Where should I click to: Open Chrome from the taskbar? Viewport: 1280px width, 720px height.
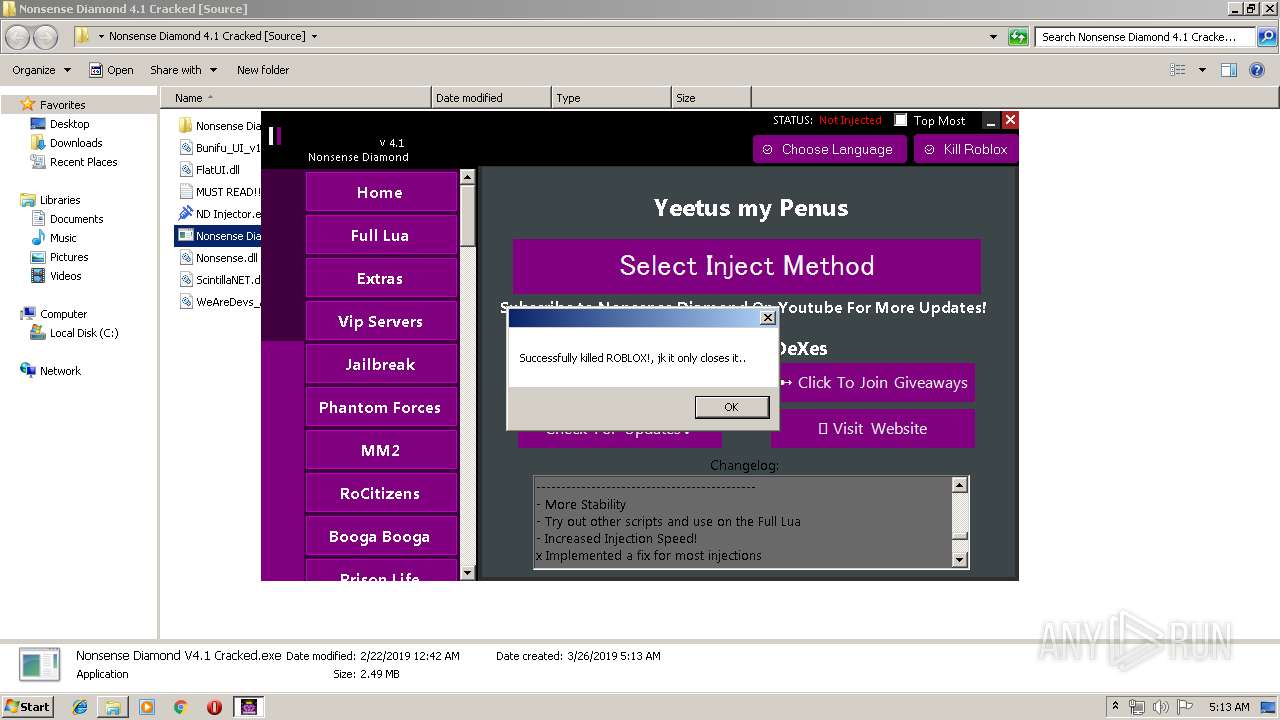click(x=180, y=707)
